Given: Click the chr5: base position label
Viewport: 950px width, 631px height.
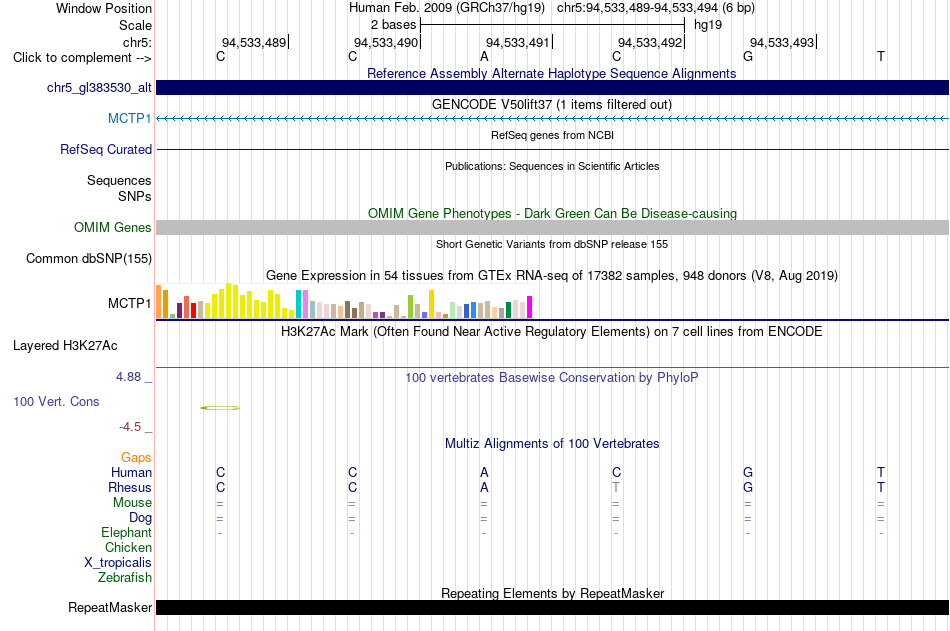Looking at the screenshot, I should coord(137,42).
